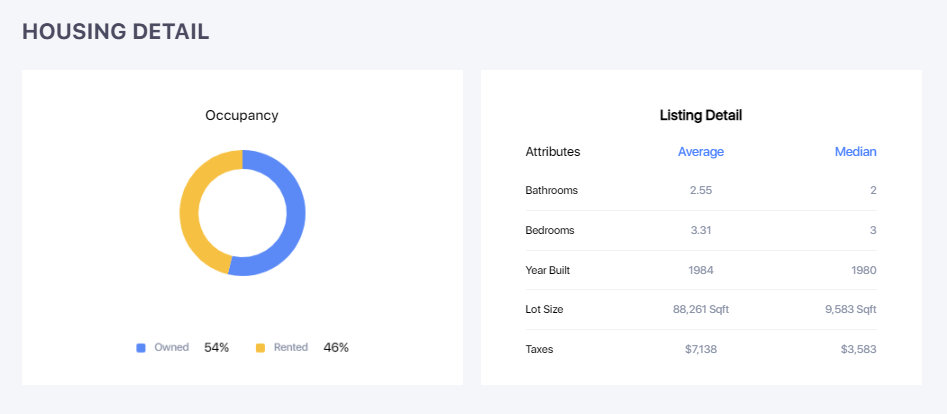Select the Average column header

[700, 152]
